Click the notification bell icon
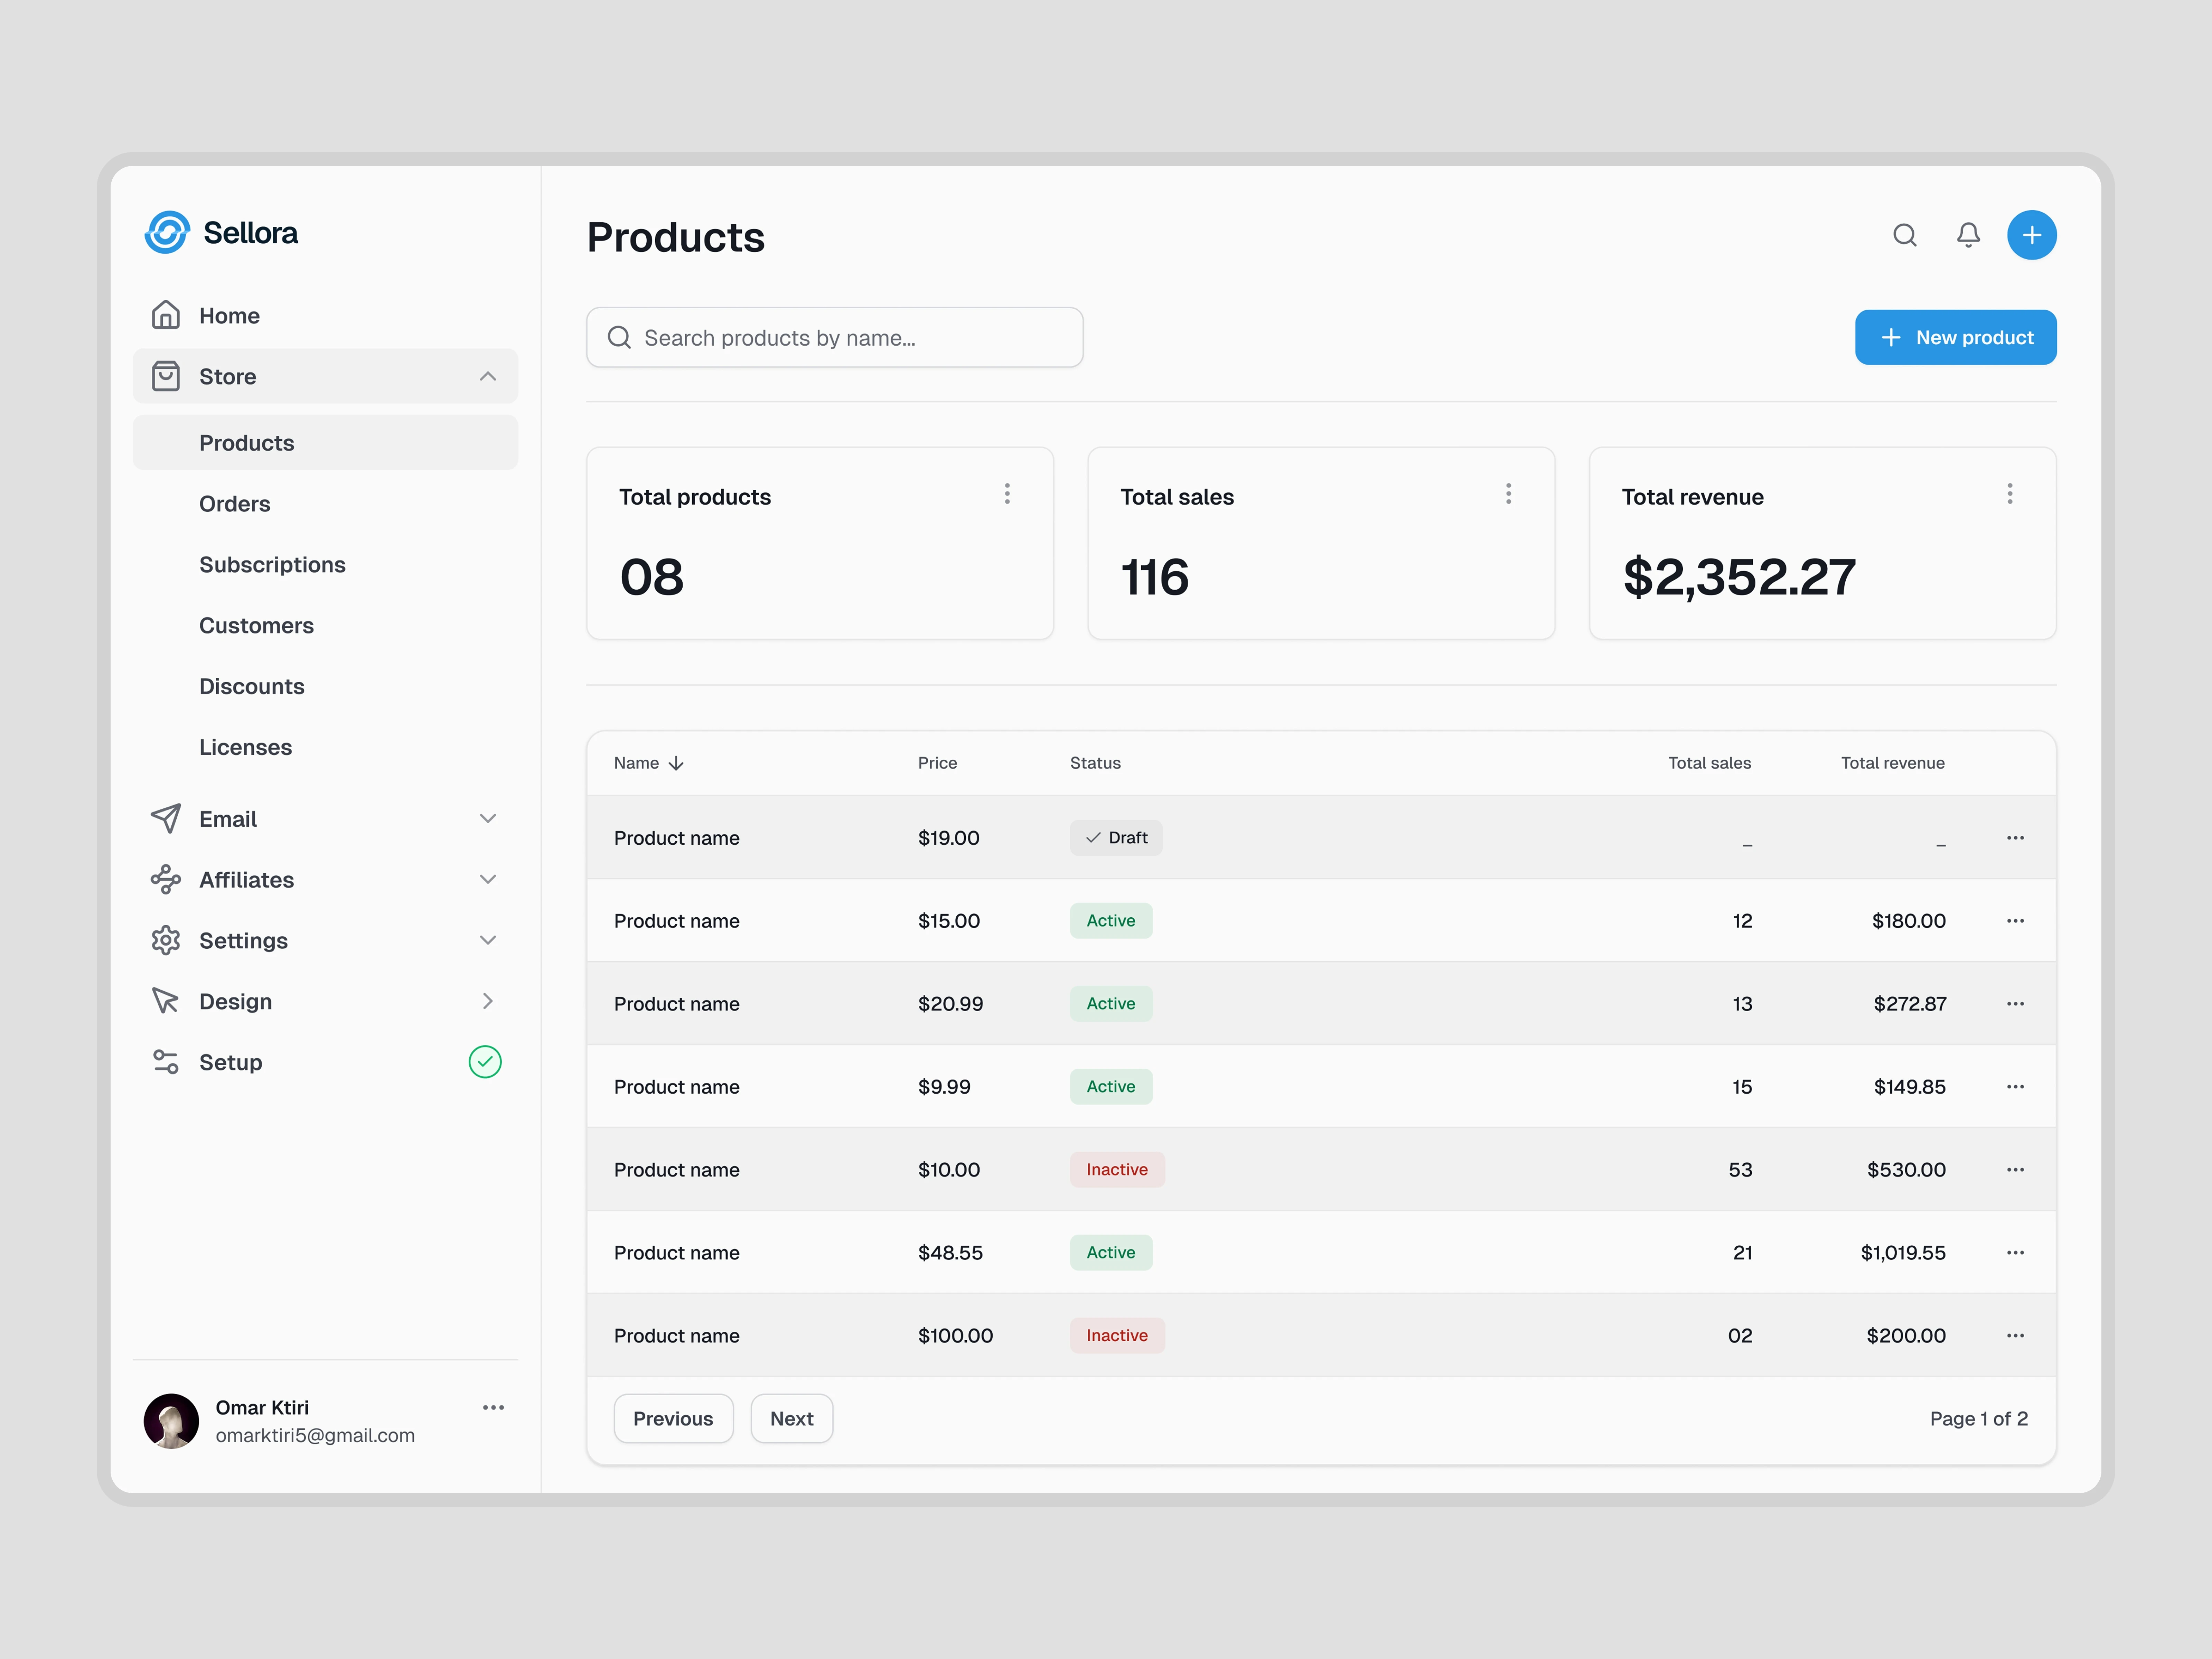 (1968, 235)
